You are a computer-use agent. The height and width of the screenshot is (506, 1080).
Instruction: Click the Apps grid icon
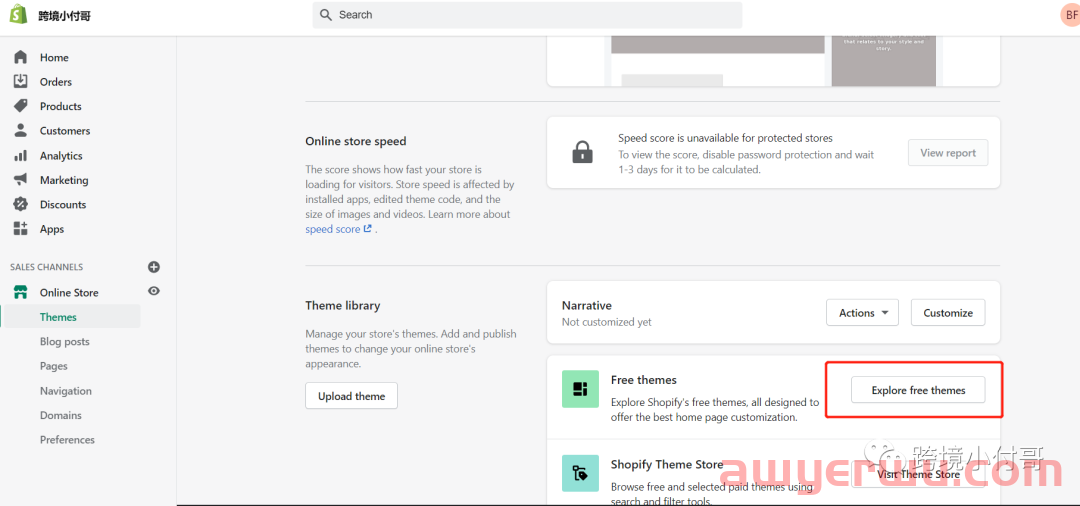click(21, 229)
